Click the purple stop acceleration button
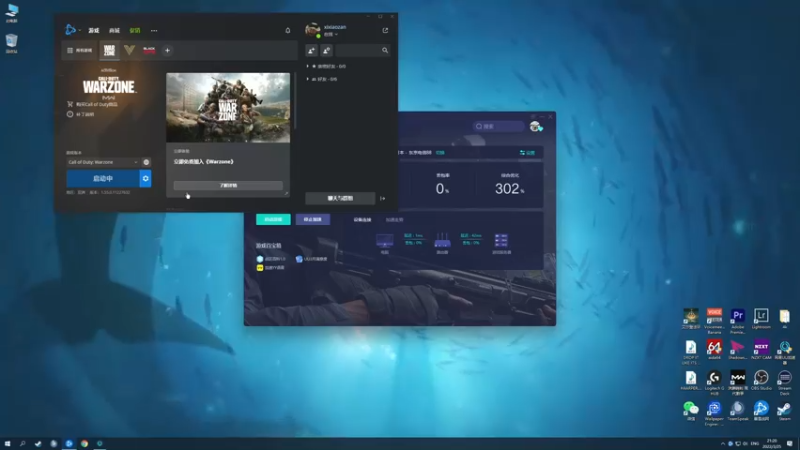Screen dimensions: 800x450 [x=313, y=219]
